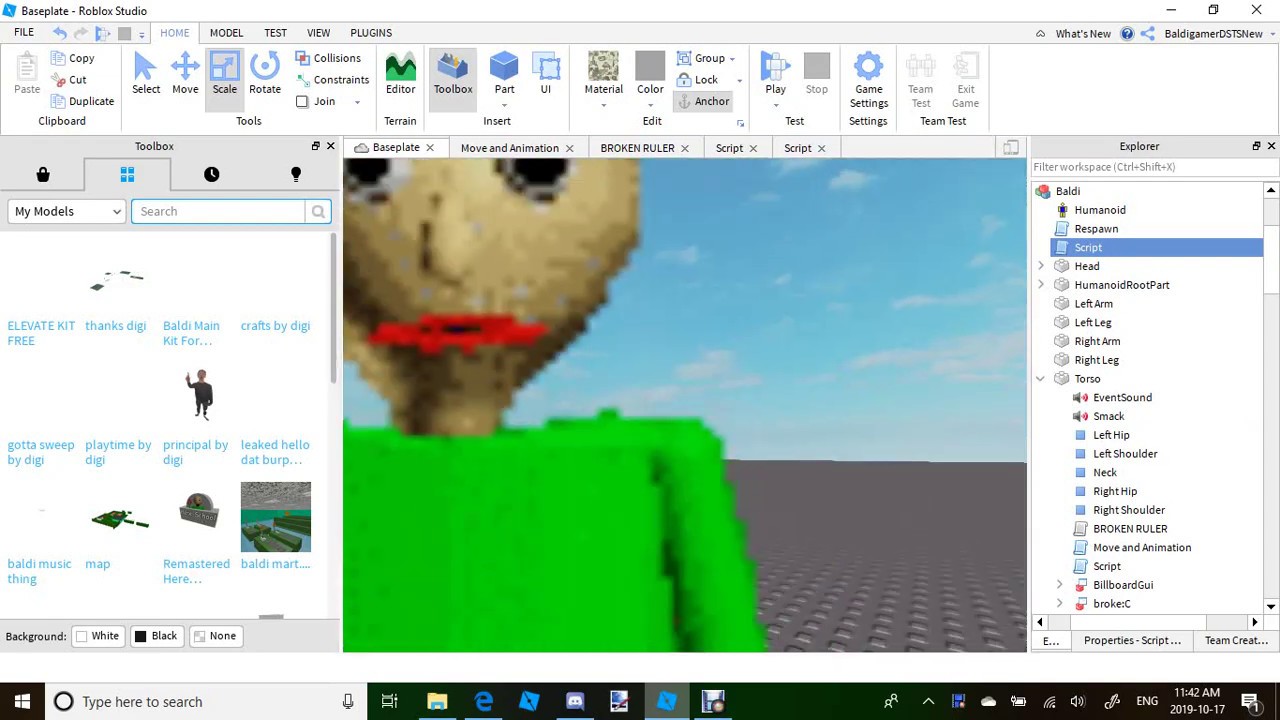Open the Lock dropdown arrow
Viewport: 1280px width, 720px height.
pos(739,81)
